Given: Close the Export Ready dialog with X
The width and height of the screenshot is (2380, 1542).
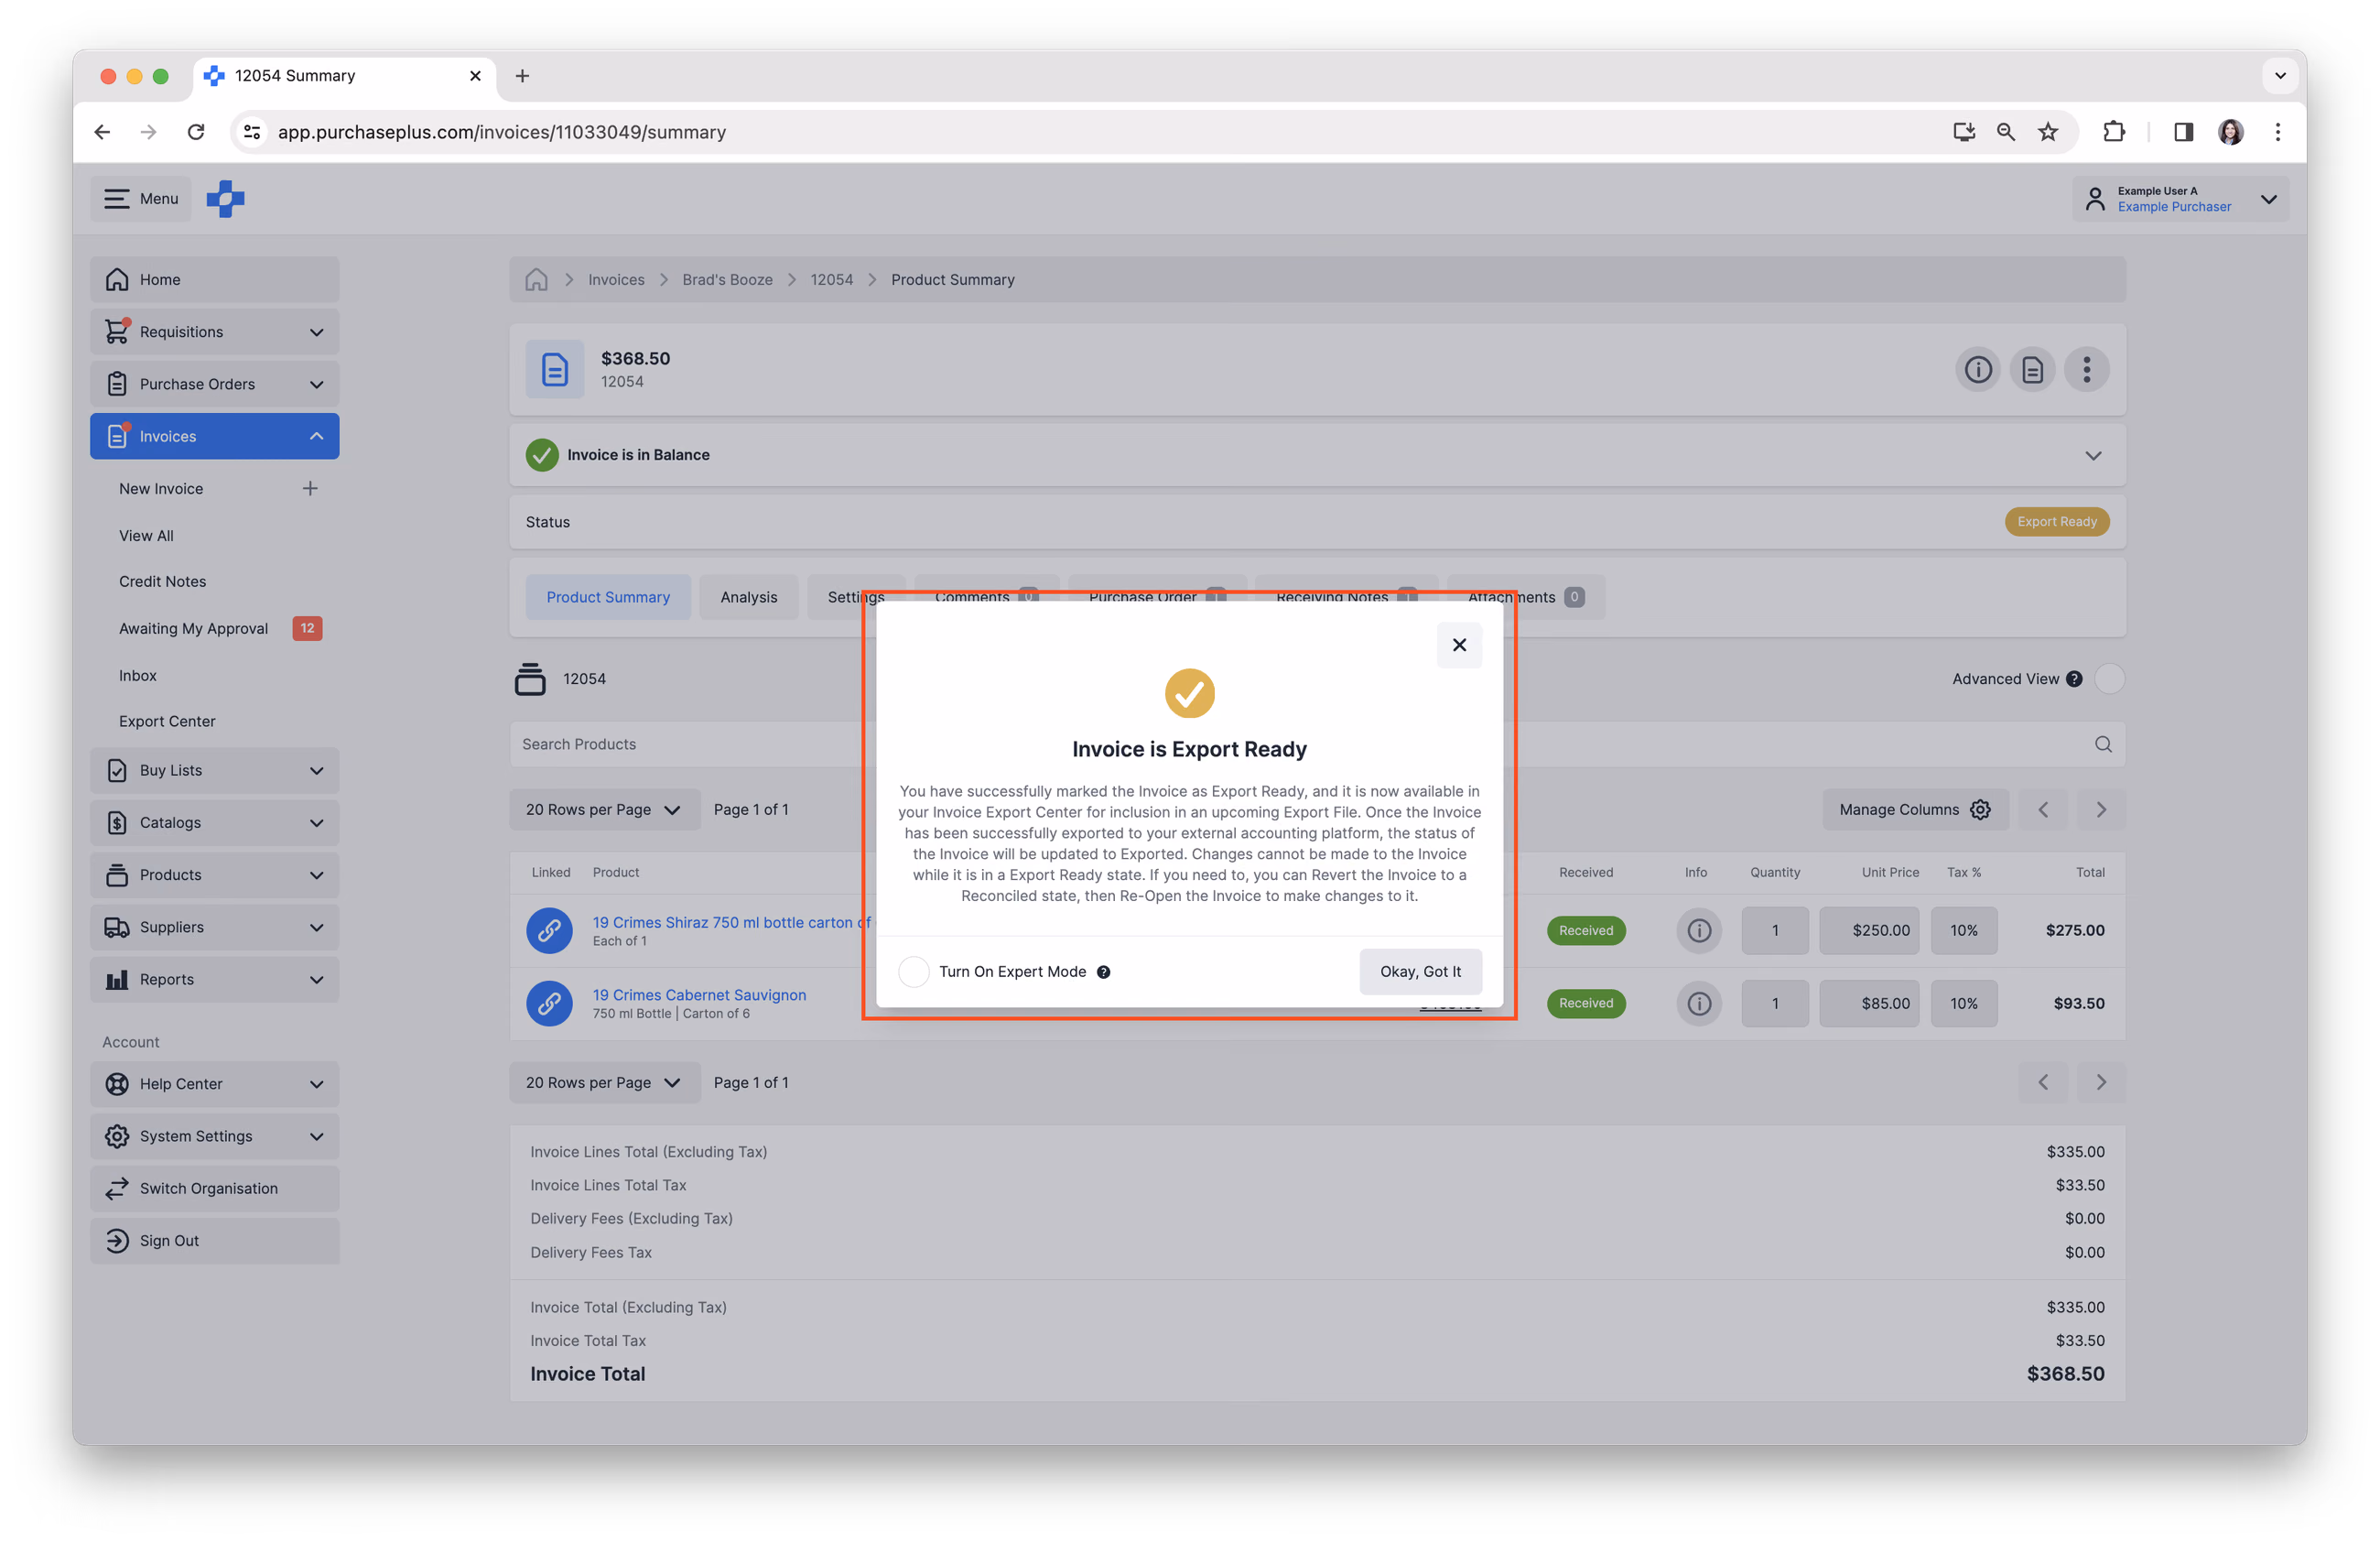Looking at the screenshot, I should click(1459, 645).
